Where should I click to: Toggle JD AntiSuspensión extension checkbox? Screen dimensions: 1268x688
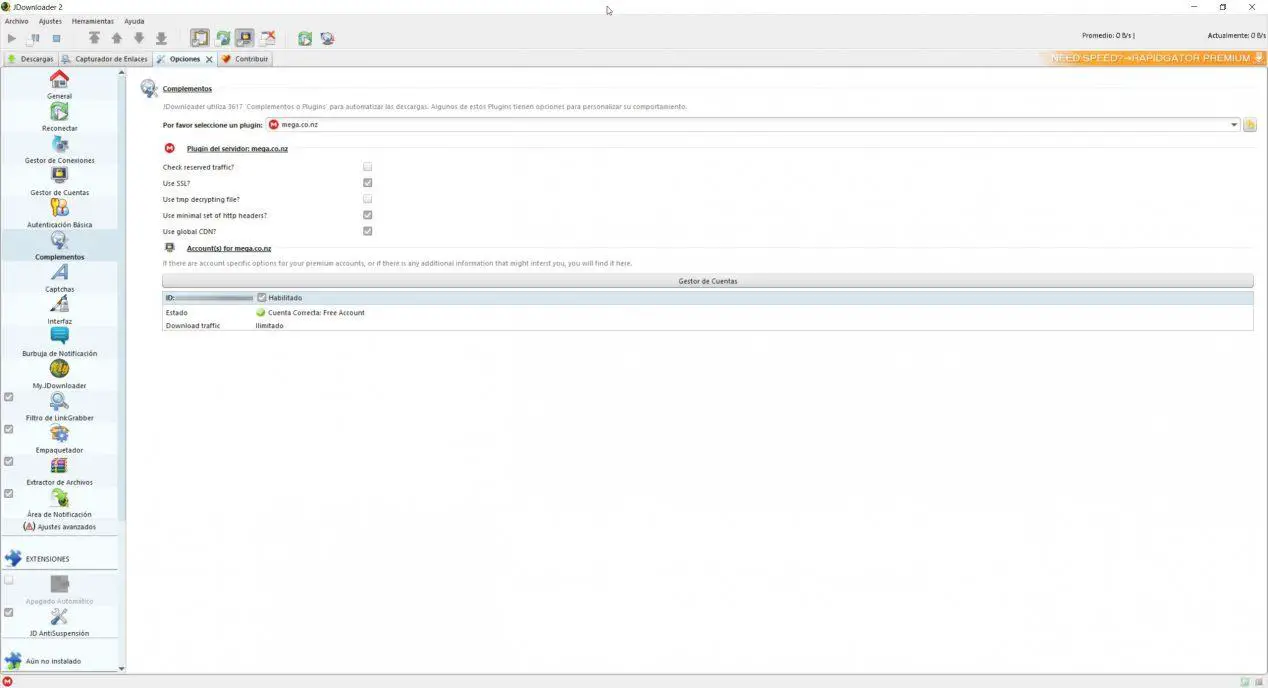(x=9, y=612)
